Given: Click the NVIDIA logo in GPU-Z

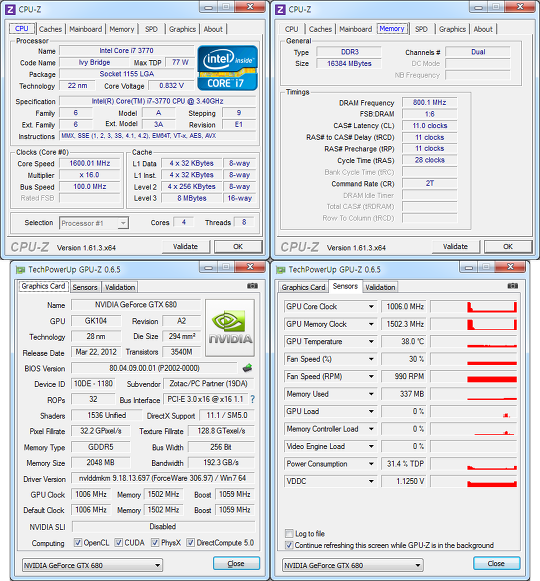Looking at the screenshot, I should point(230,328).
